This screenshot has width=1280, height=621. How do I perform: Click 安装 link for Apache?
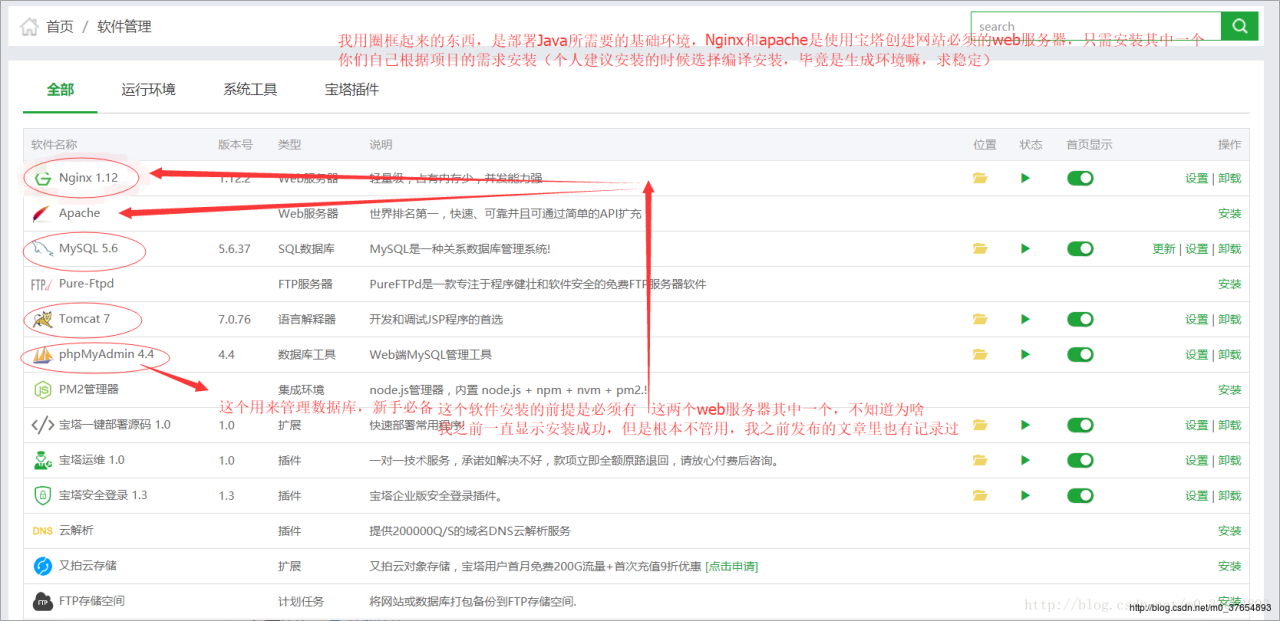click(x=1229, y=213)
